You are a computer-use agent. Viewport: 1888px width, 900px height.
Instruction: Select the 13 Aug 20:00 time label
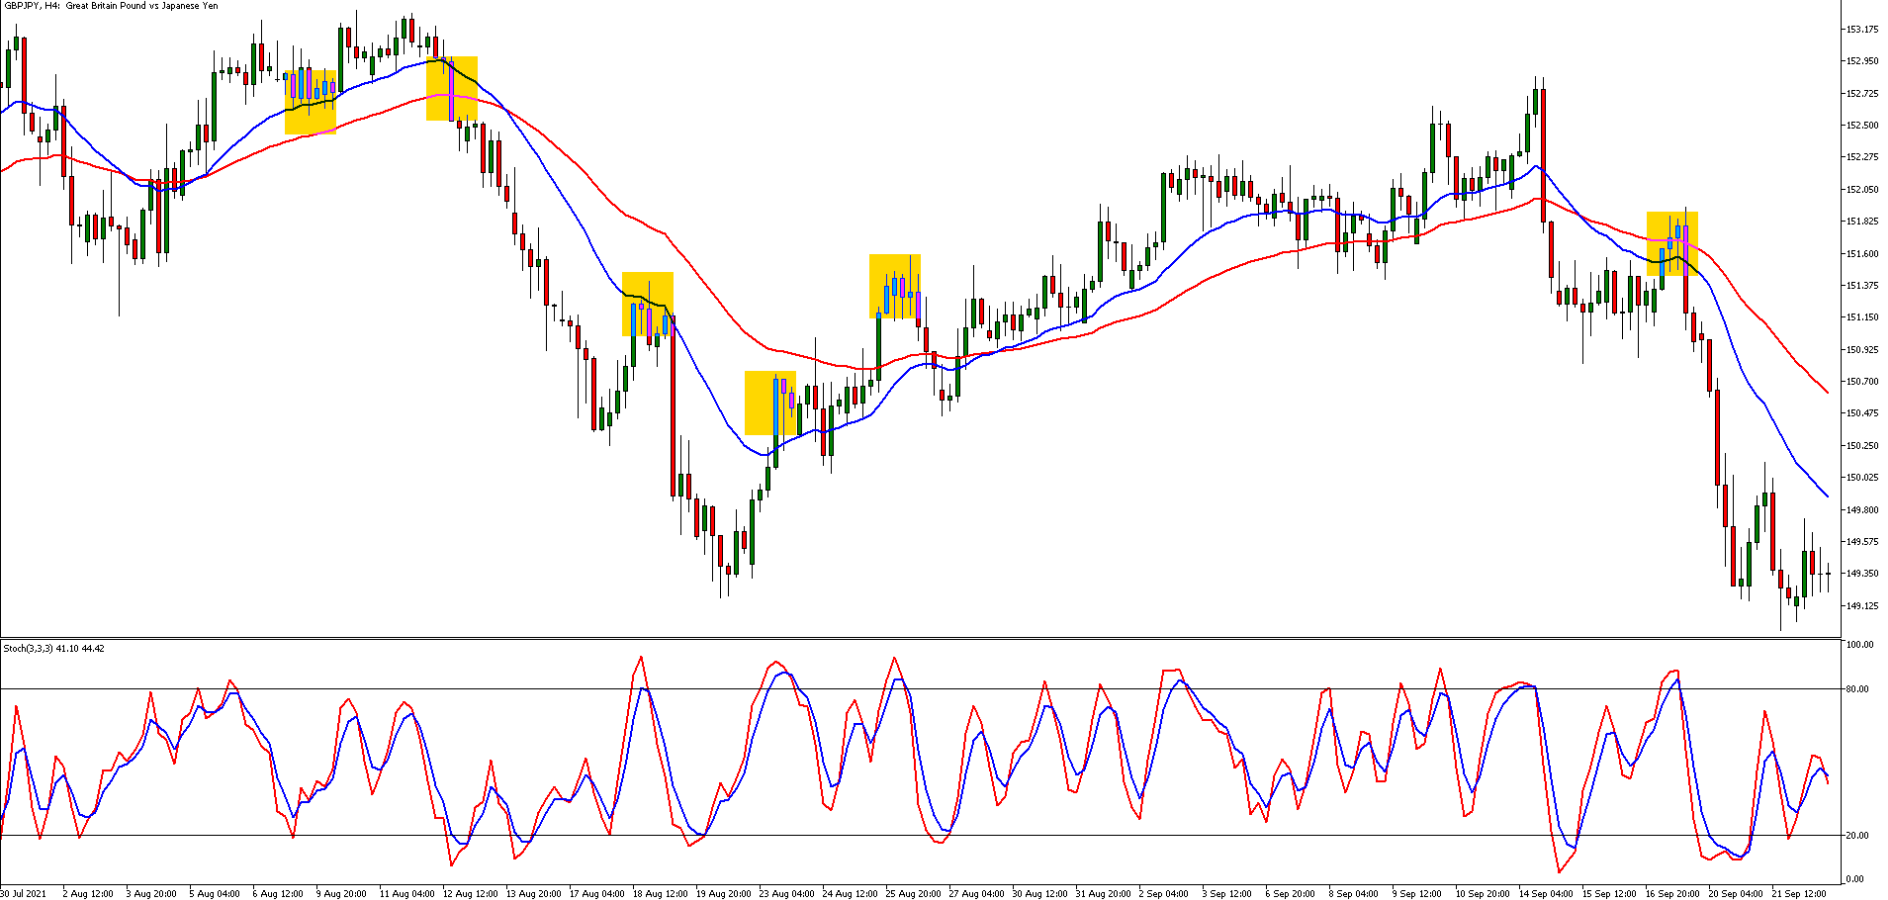(x=534, y=893)
